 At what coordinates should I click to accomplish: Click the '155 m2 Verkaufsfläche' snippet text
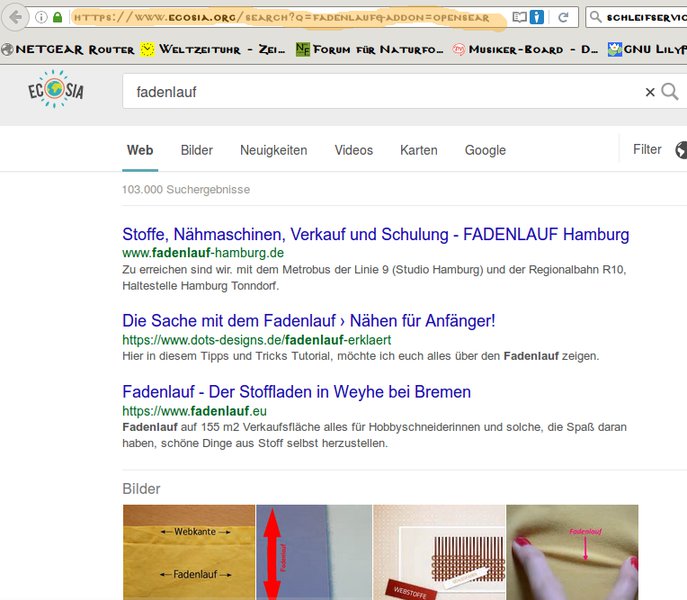(374, 435)
